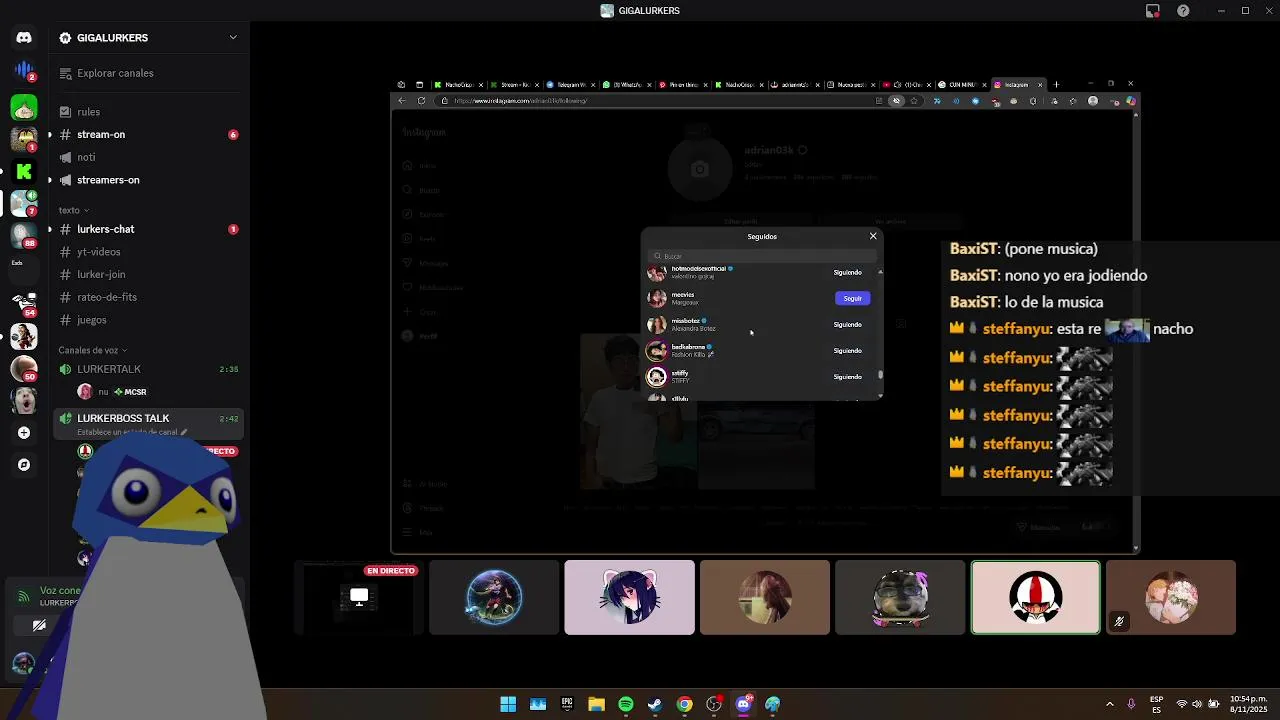
Task: Switch to WhatsApp browser tab
Action: [625, 85]
